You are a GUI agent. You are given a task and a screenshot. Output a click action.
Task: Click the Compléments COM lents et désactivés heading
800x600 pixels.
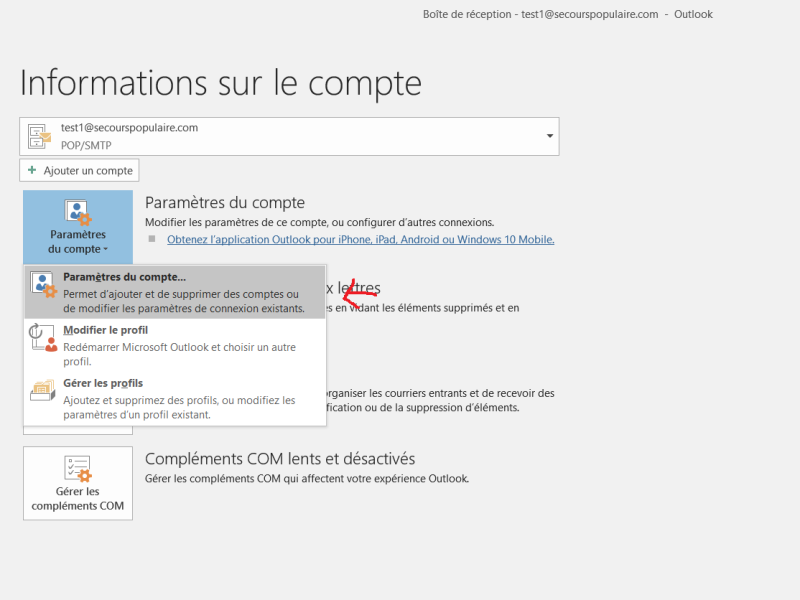[280, 459]
